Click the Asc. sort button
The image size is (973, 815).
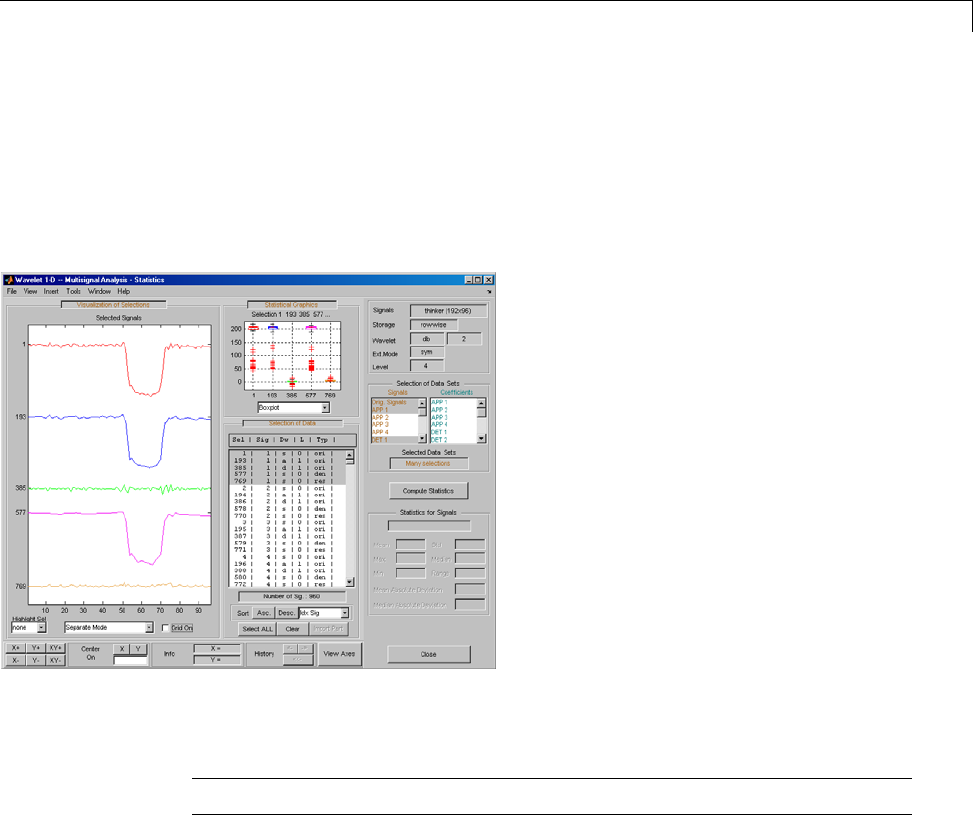click(x=264, y=613)
